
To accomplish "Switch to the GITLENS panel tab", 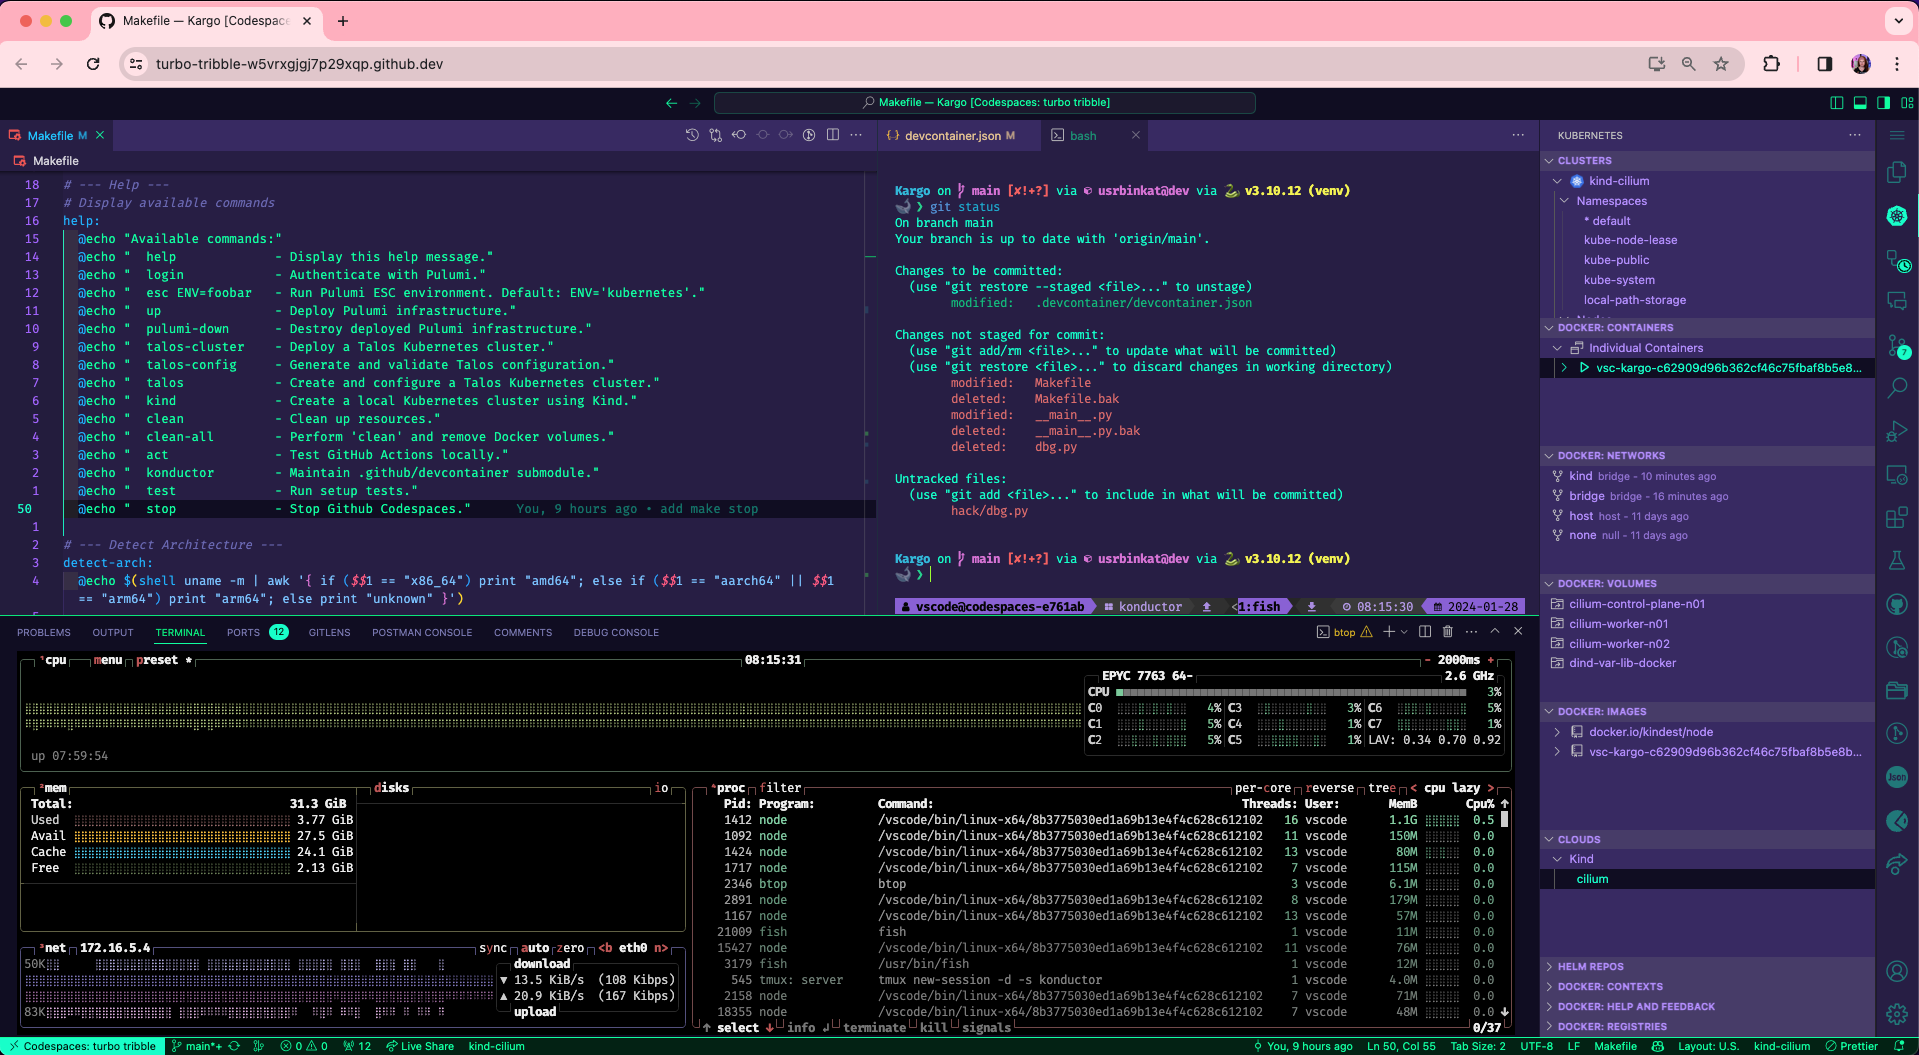I will [x=329, y=632].
